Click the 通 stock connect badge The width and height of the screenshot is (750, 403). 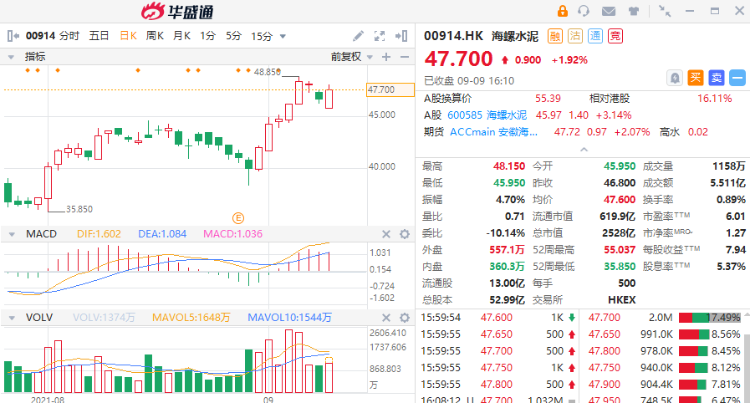[x=595, y=36]
